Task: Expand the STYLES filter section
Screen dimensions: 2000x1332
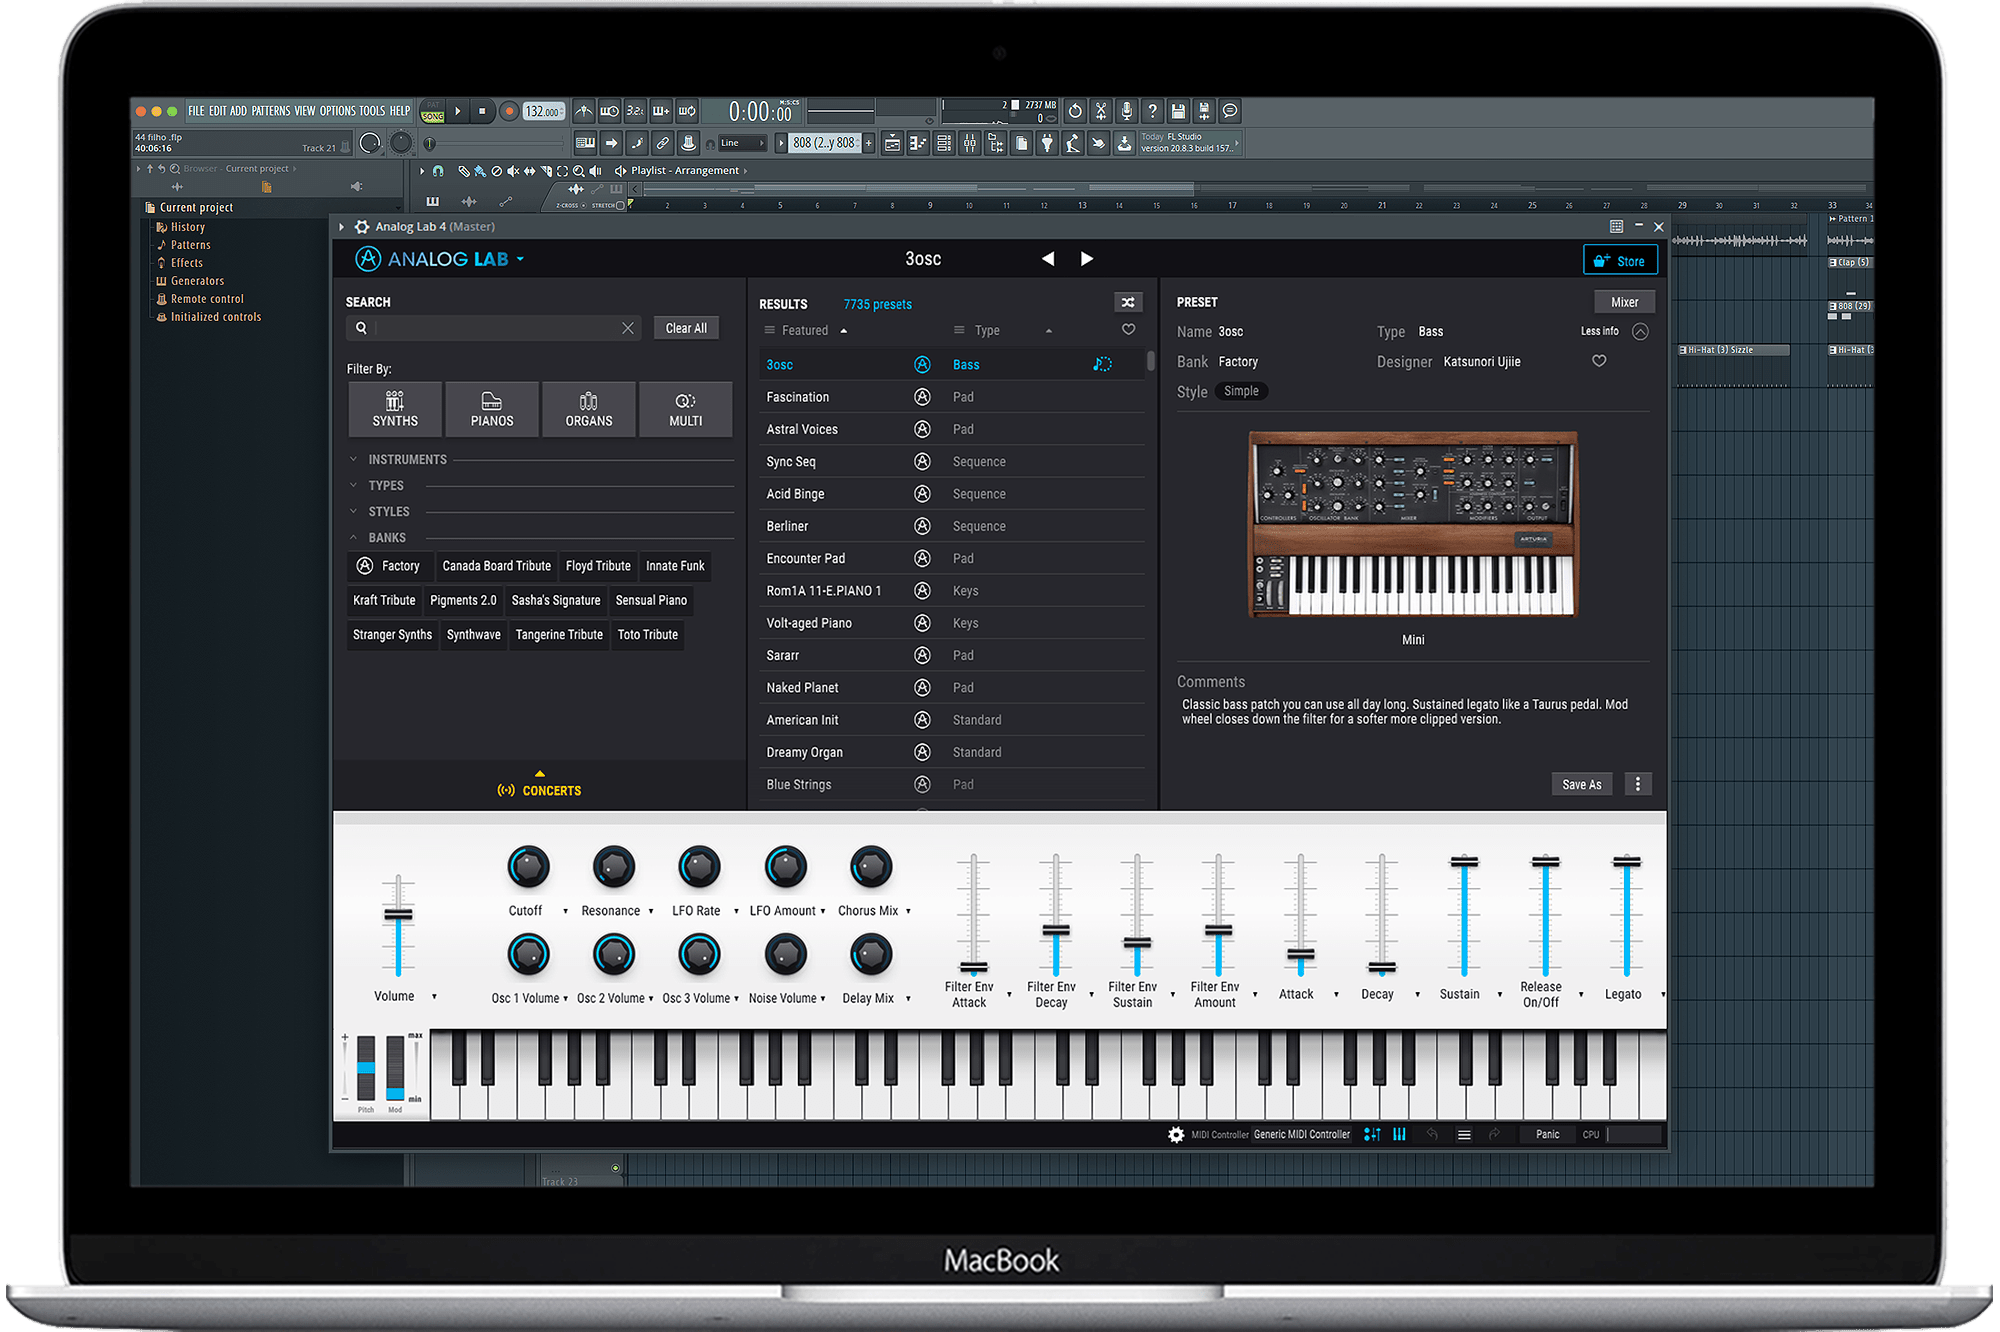Action: point(388,512)
